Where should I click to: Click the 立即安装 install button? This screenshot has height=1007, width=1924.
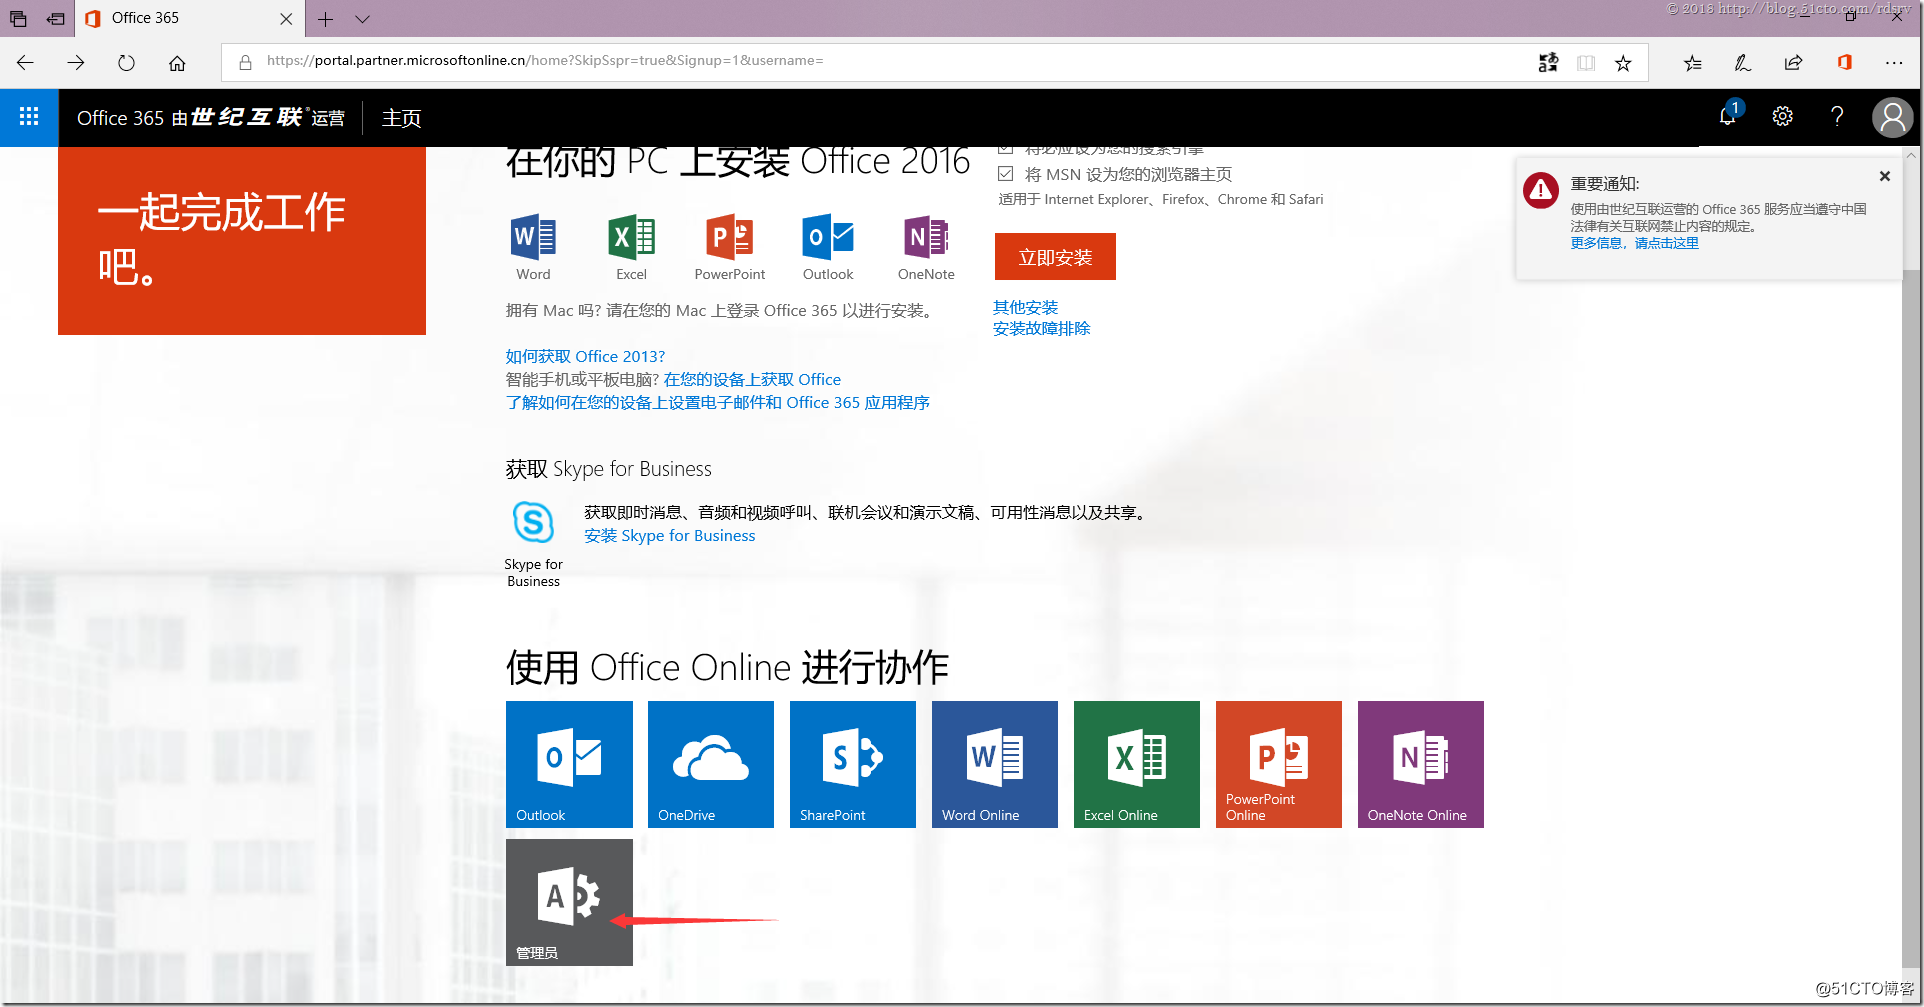(1055, 257)
